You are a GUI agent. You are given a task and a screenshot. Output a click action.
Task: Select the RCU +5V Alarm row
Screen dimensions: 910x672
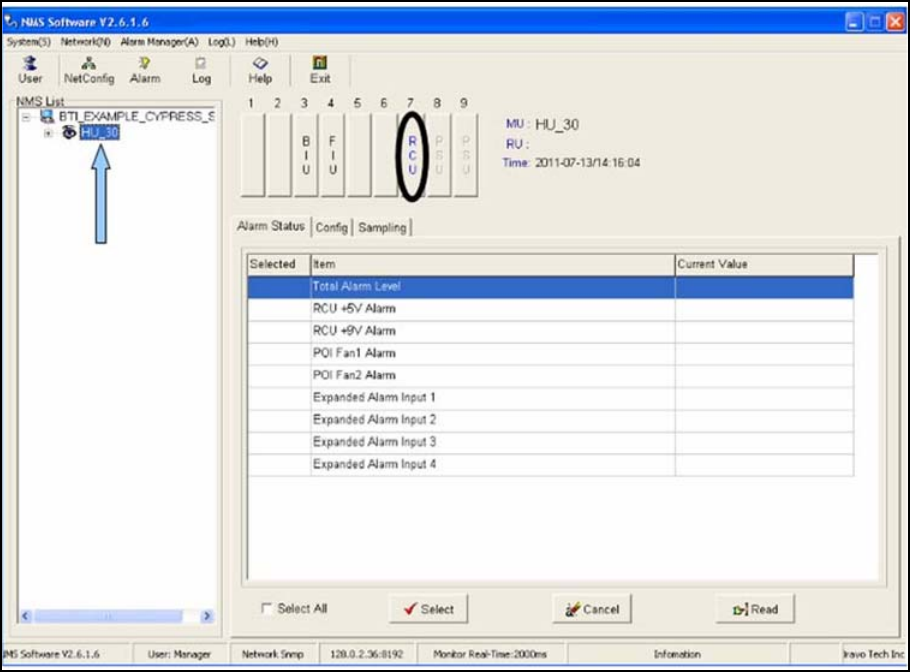click(550, 309)
